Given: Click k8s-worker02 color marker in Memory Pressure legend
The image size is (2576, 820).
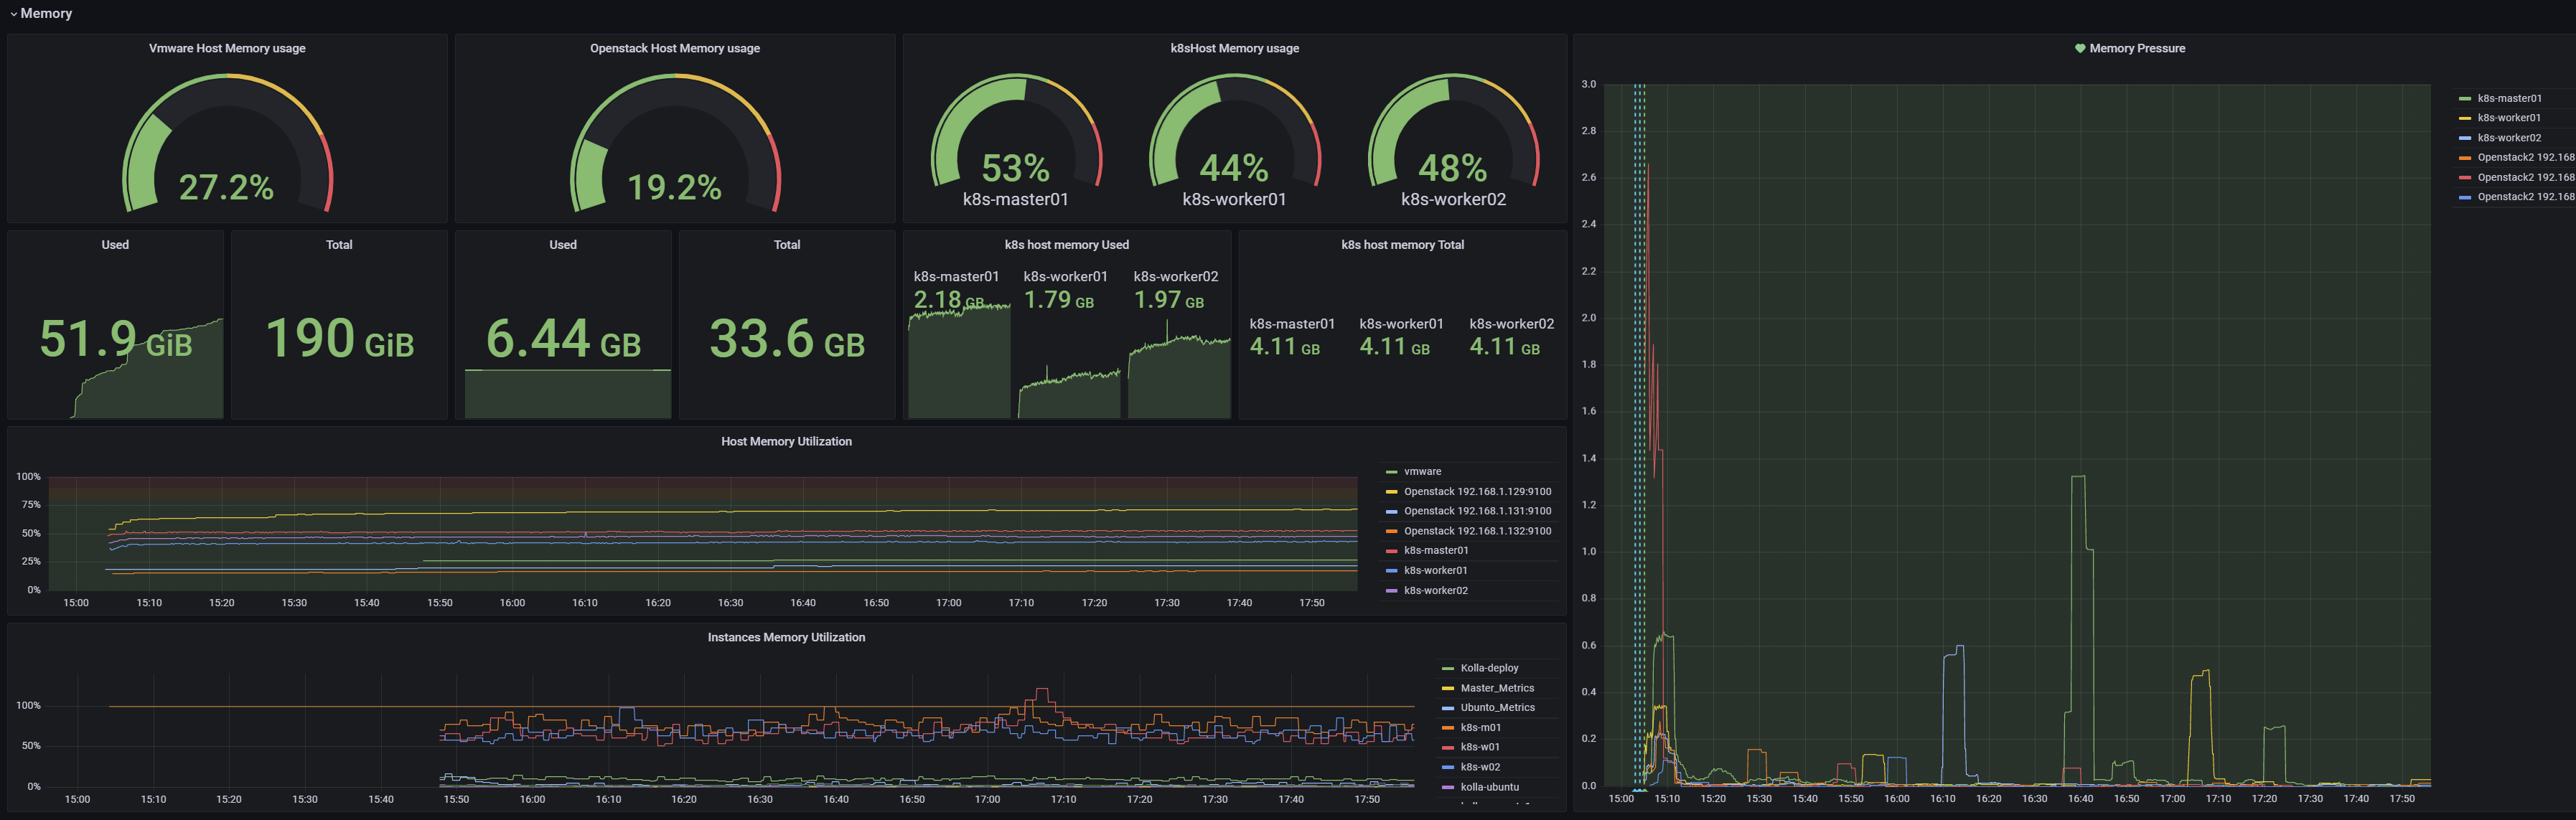Looking at the screenshot, I should click(x=2465, y=138).
